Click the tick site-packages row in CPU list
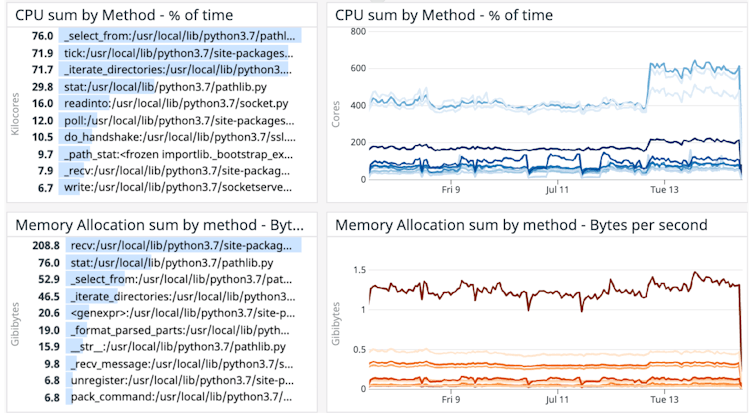The image size is (753, 413). 176,52
